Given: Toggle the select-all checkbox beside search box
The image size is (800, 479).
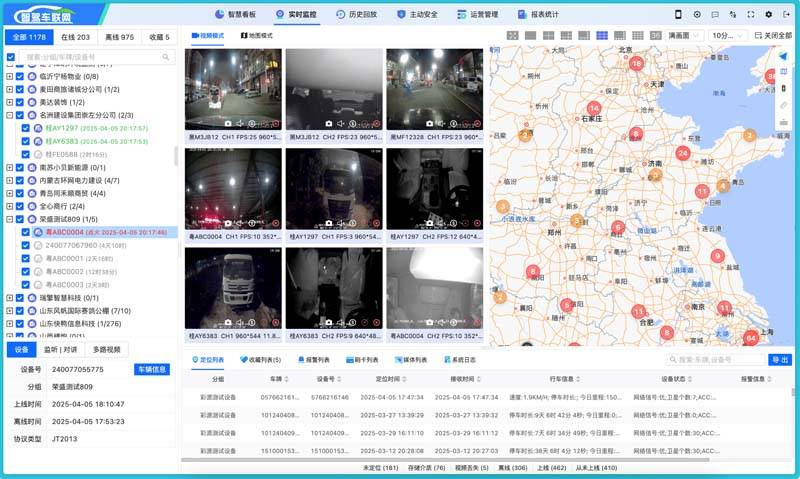Looking at the screenshot, I should [11, 57].
